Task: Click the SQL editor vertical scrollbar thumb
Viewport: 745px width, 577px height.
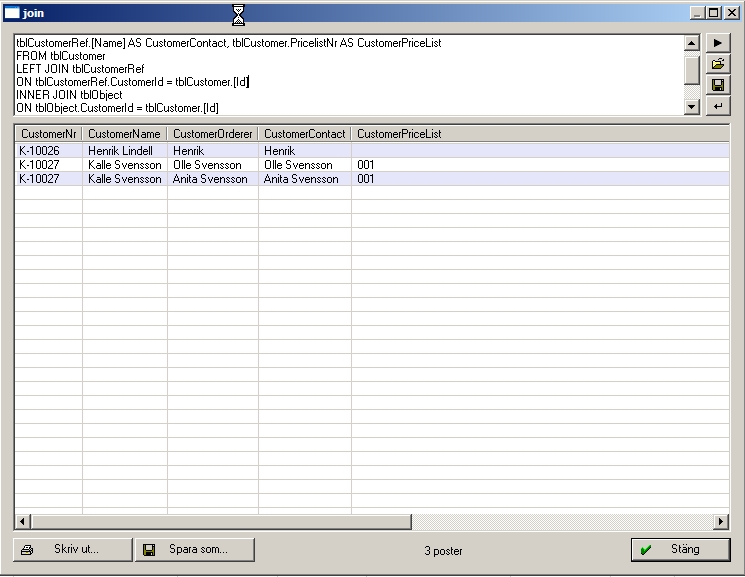Action: pos(692,69)
